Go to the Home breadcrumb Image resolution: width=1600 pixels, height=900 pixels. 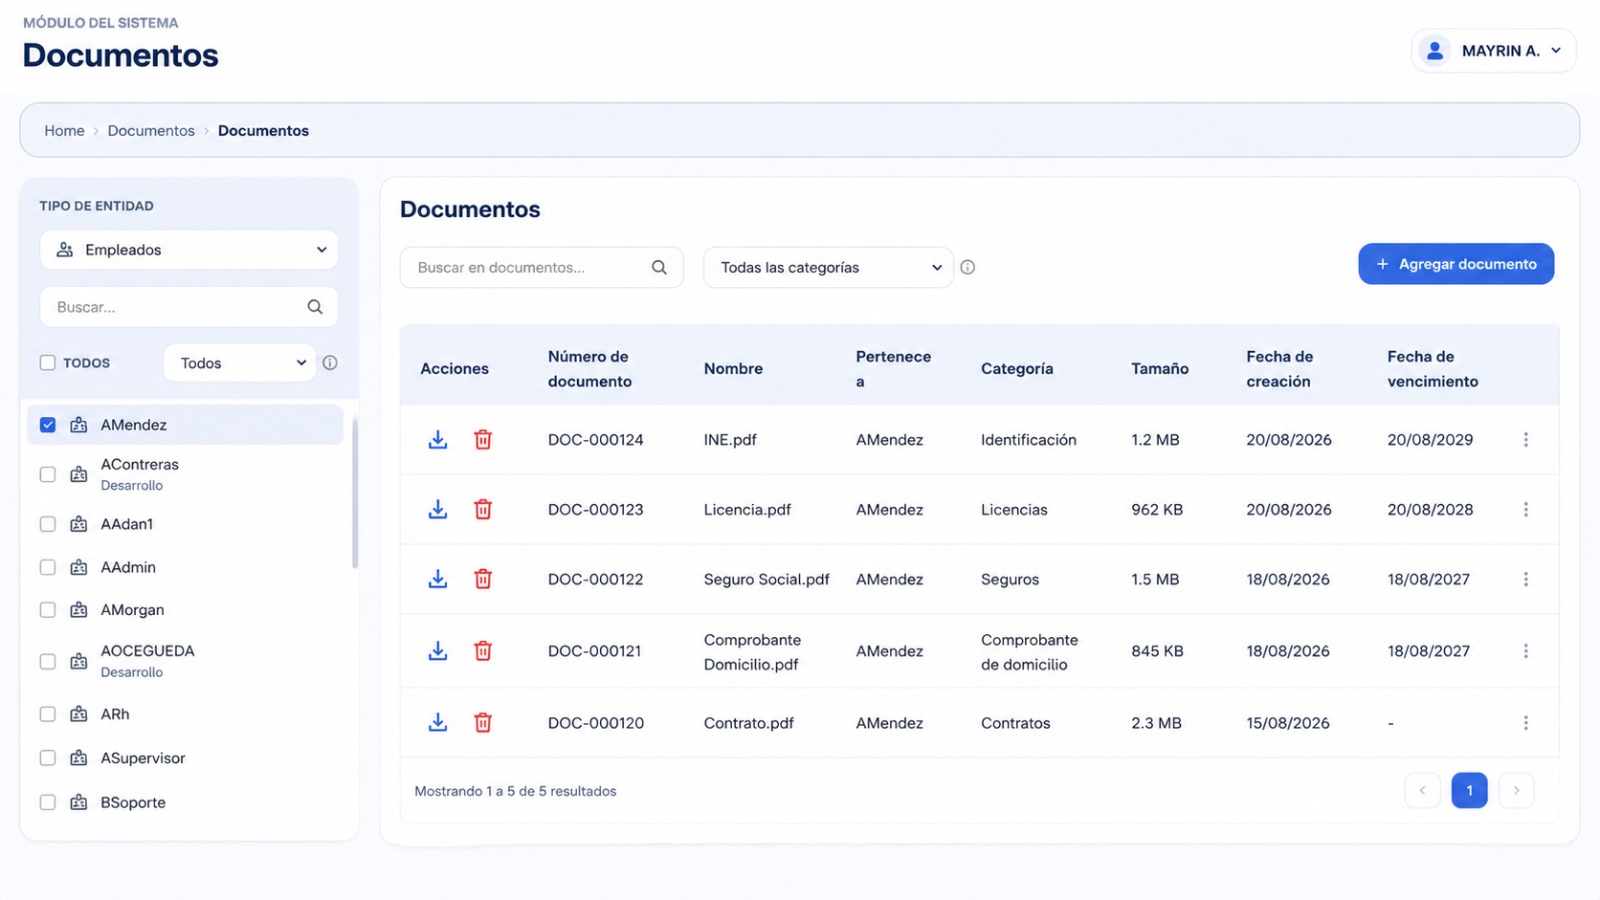[64, 131]
